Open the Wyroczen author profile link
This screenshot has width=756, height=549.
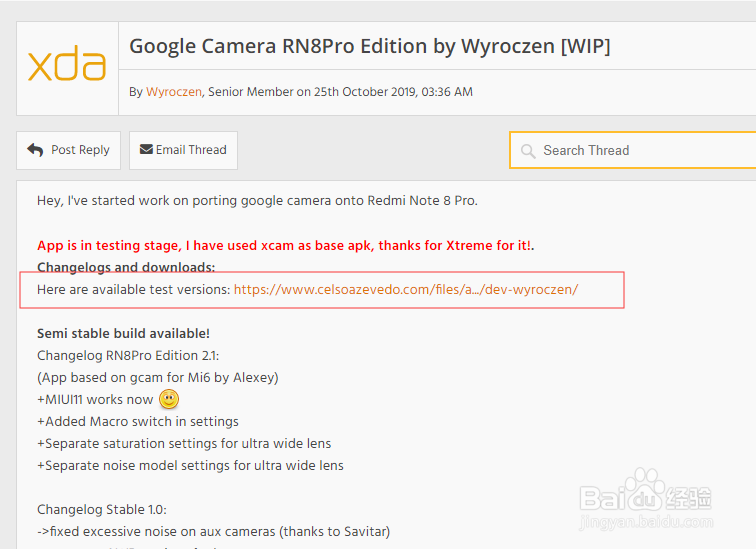click(174, 92)
